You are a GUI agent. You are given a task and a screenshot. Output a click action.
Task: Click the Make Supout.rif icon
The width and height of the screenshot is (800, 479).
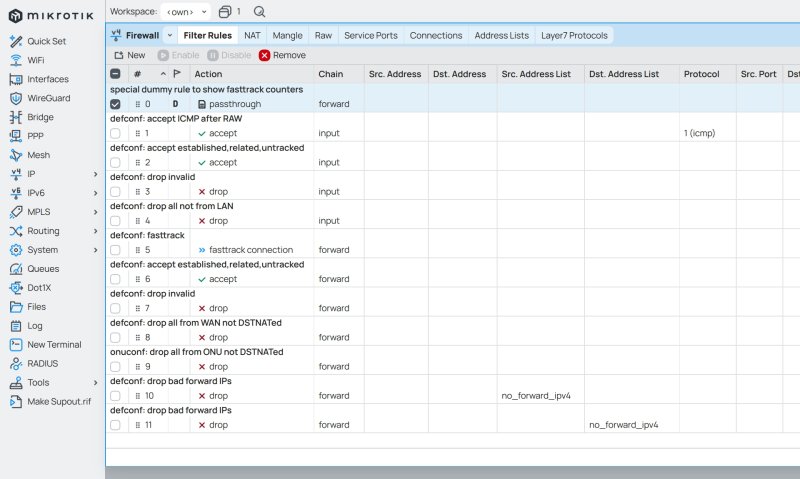tap(16, 401)
